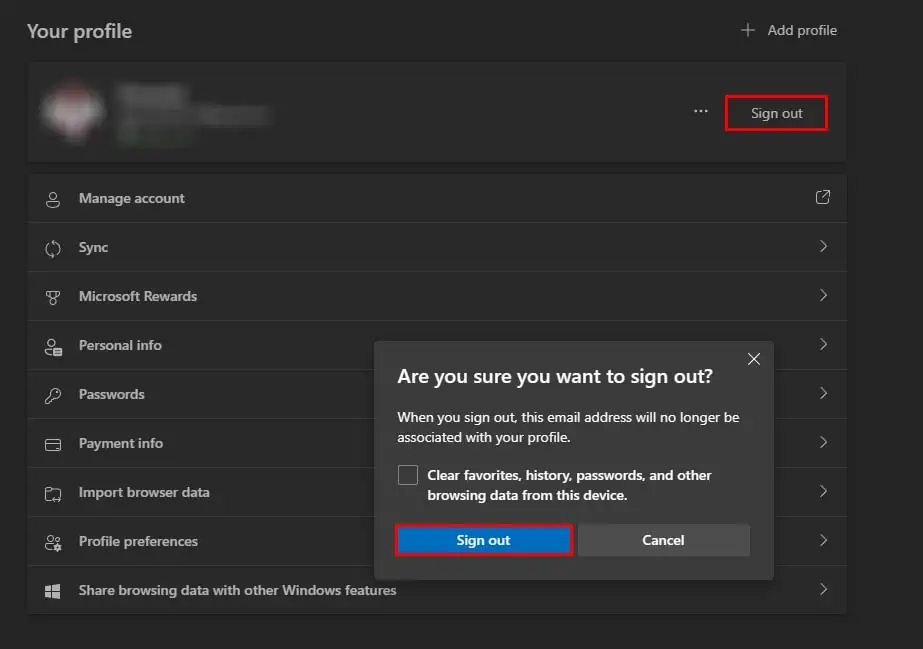This screenshot has width=923, height=649.
Task: Open the Manage account entry
Action: pos(437,198)
